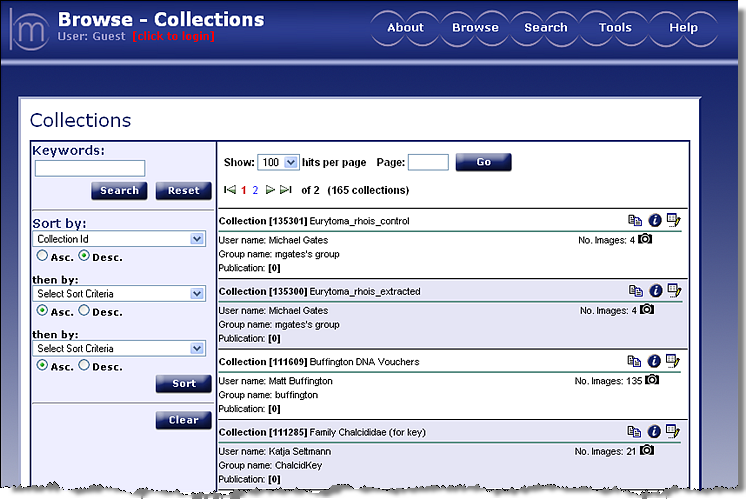Click the info icon for Eurytoma_rhois_control collection
The height and width of the screenshot is (499, 746).
pyautogui.click(x=655, y=220)
